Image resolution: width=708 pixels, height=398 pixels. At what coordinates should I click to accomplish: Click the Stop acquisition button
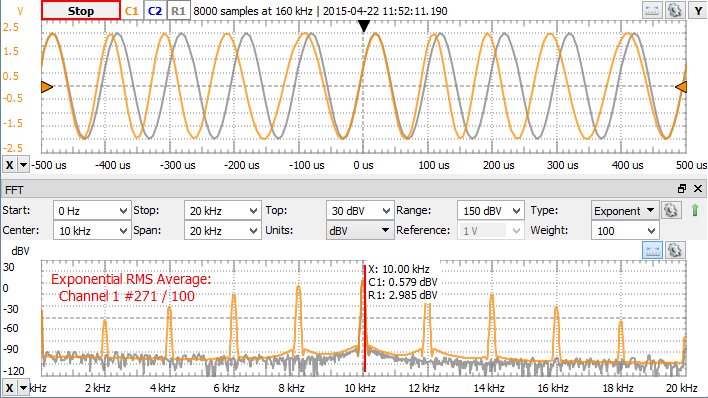(81, 11)
